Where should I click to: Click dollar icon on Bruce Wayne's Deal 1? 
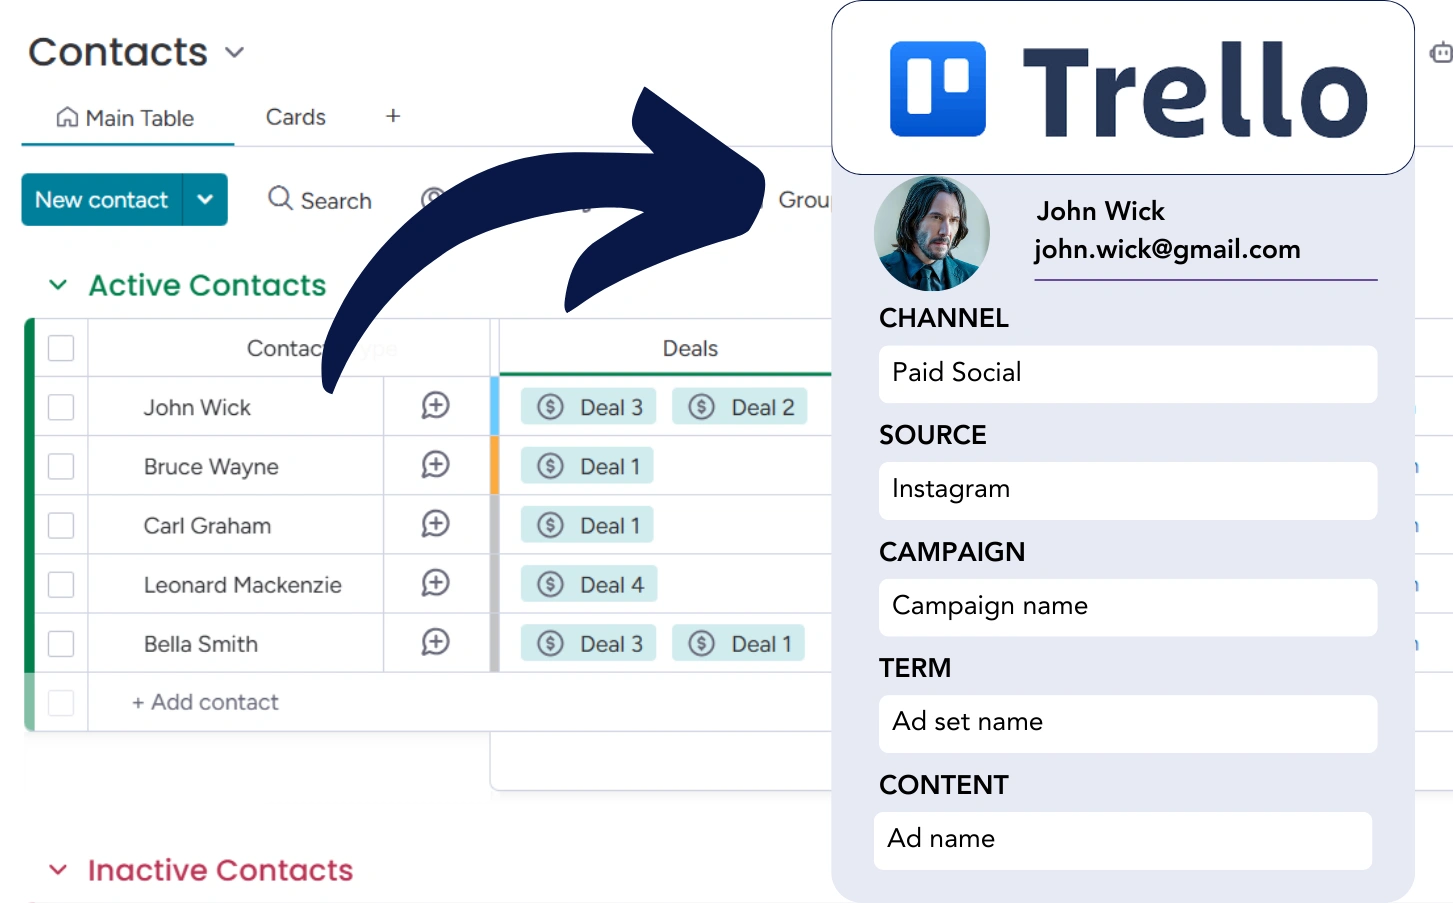tap(550, 465)
